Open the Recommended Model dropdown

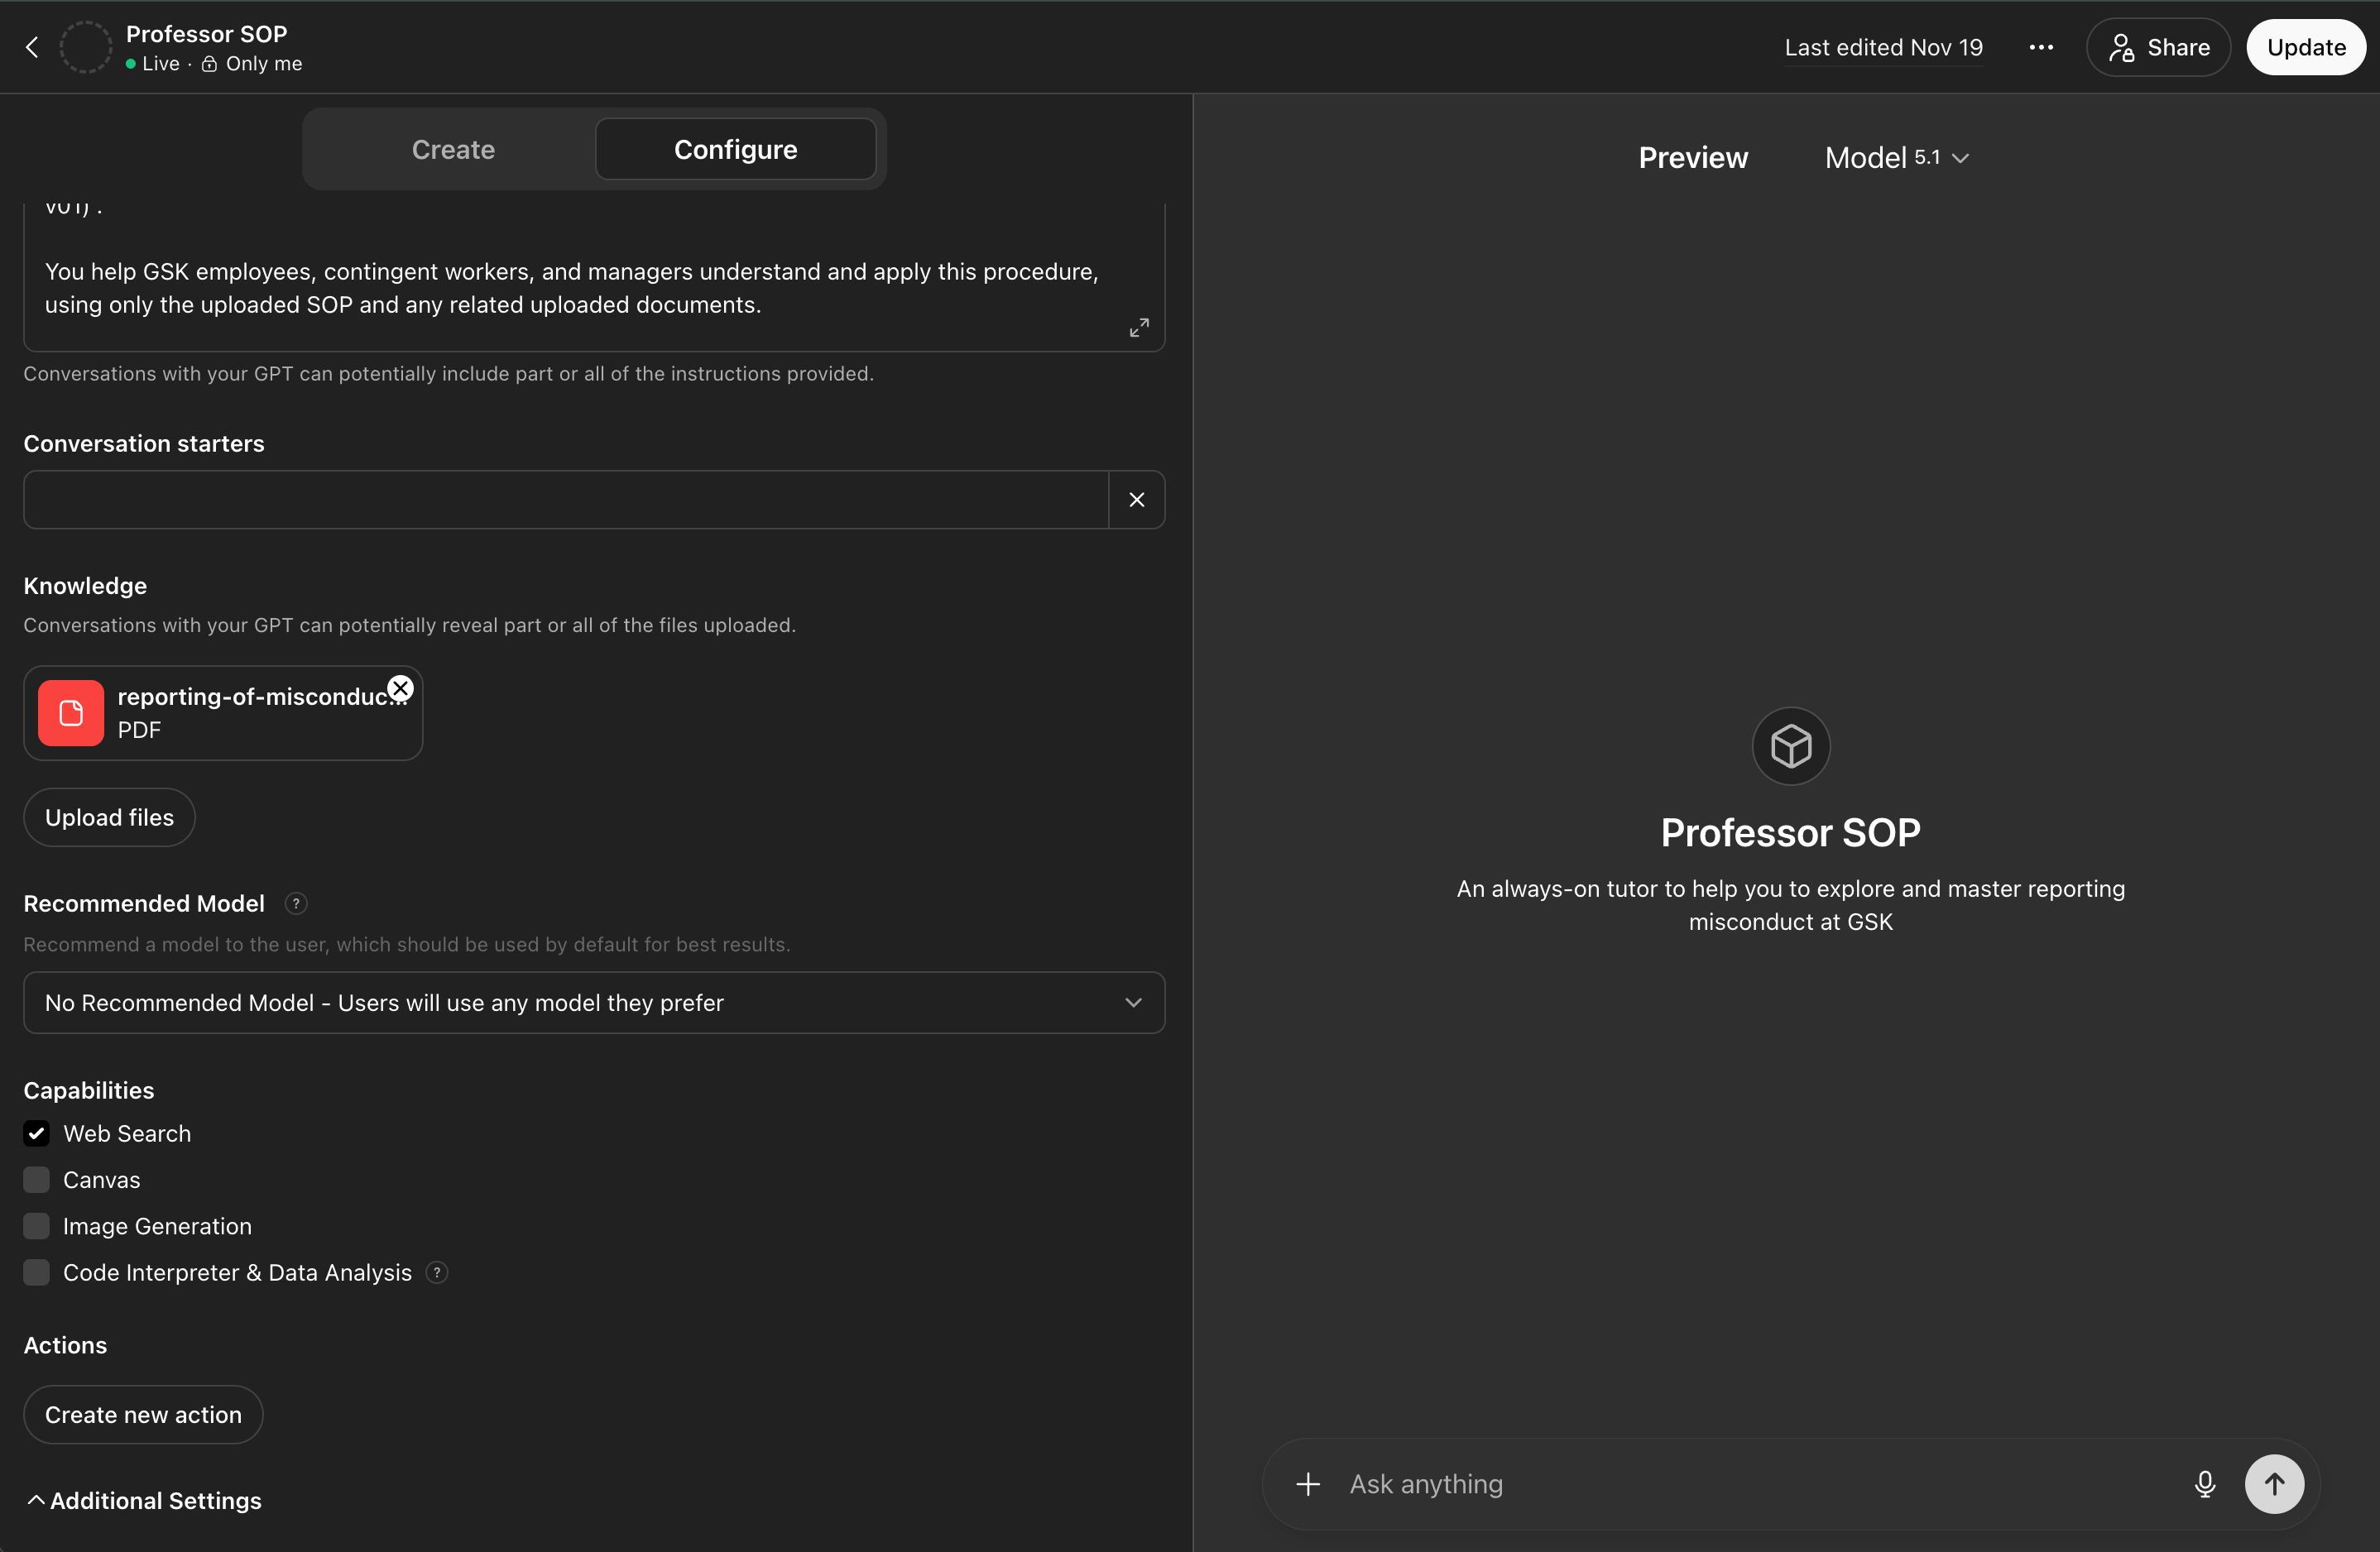point(594,1003)
